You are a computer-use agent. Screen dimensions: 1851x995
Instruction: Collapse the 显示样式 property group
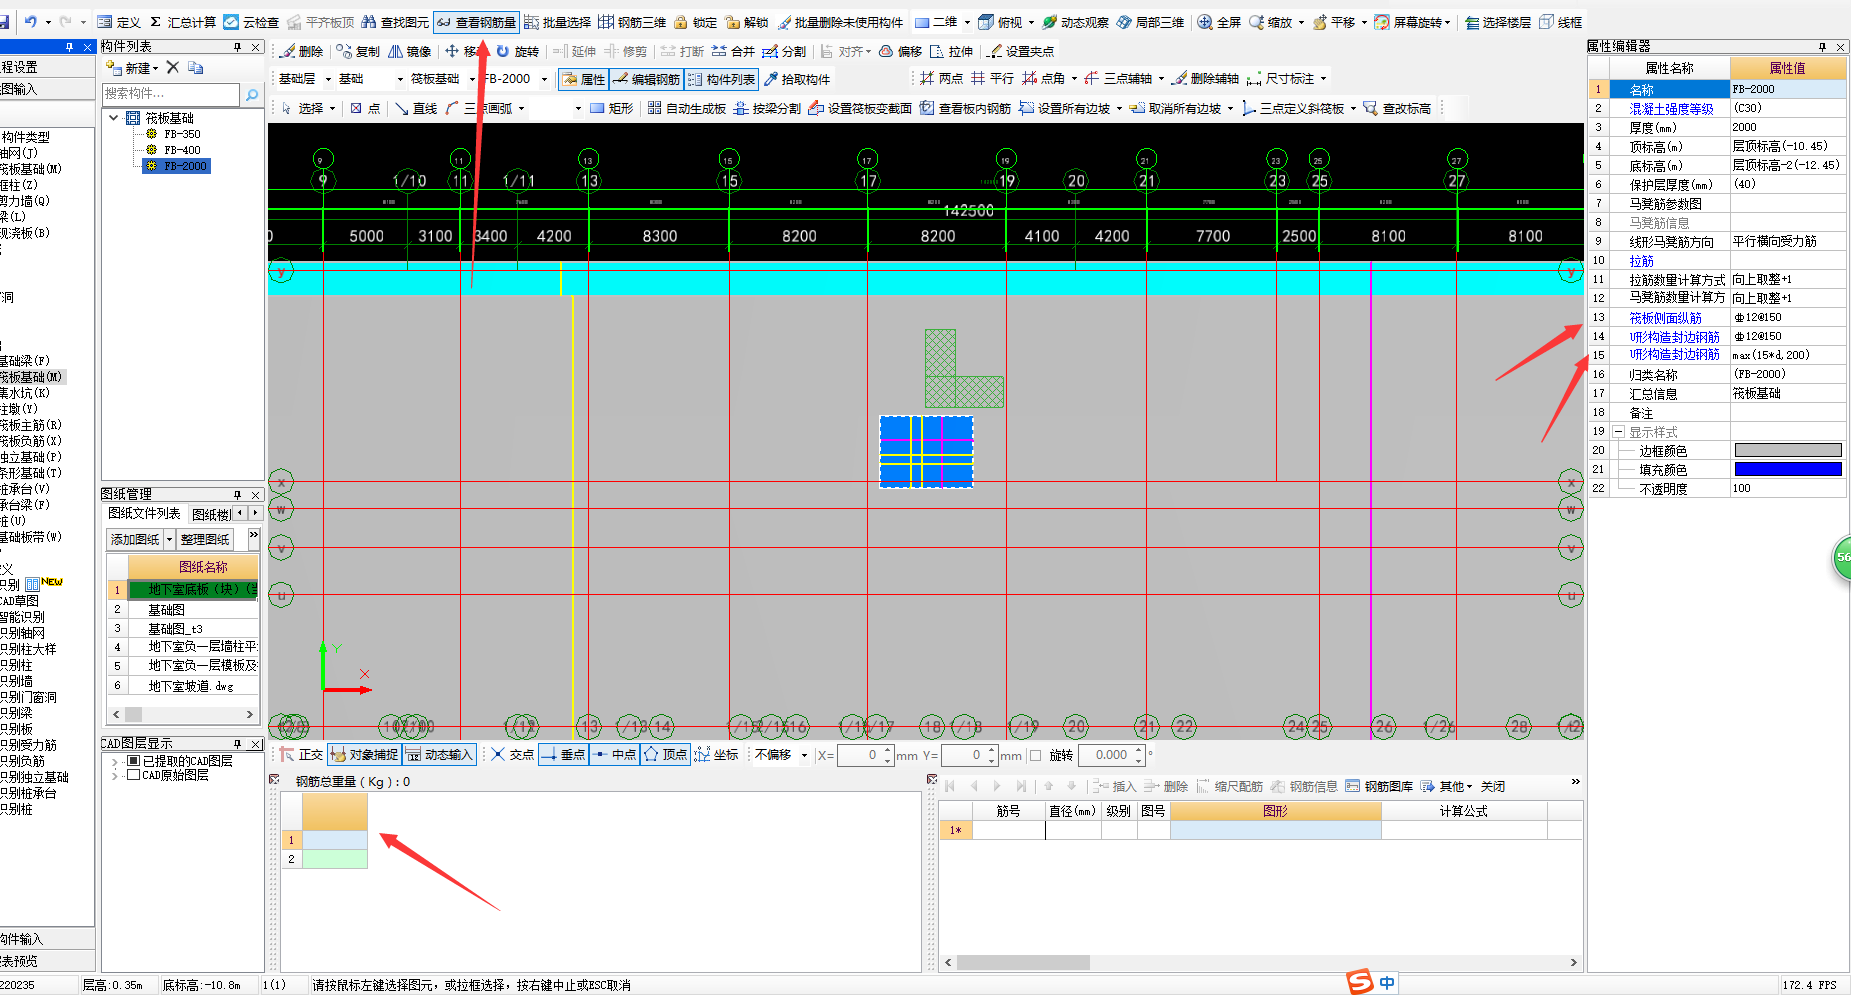point(1618,432)
